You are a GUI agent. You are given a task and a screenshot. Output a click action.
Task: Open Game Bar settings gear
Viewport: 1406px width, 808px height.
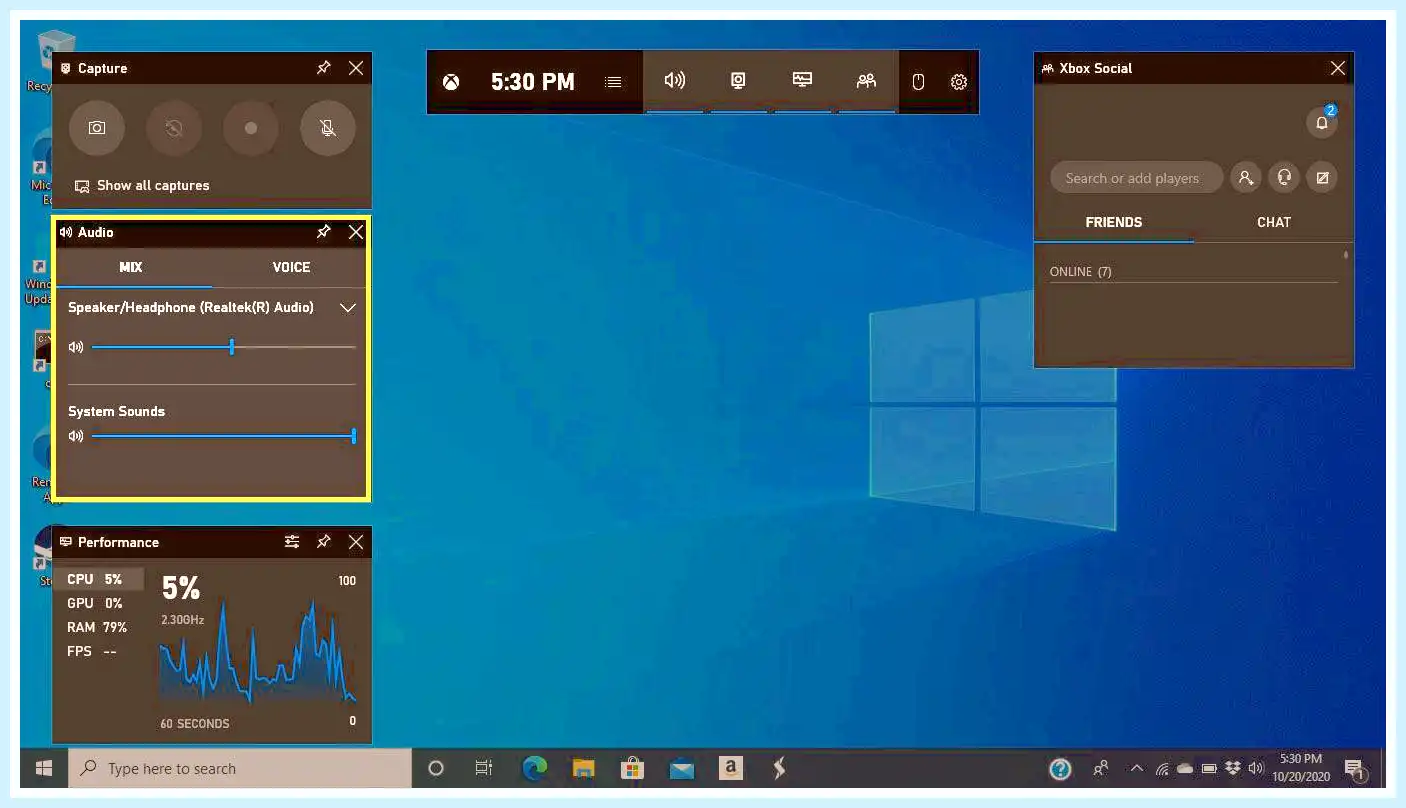point(959,82)
